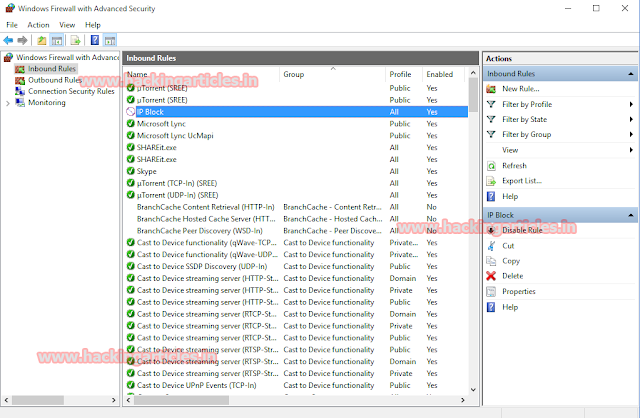
Task: Select Cast to Device SSDP Discovery (UDP-In)
Action: [x=297, y=266]
